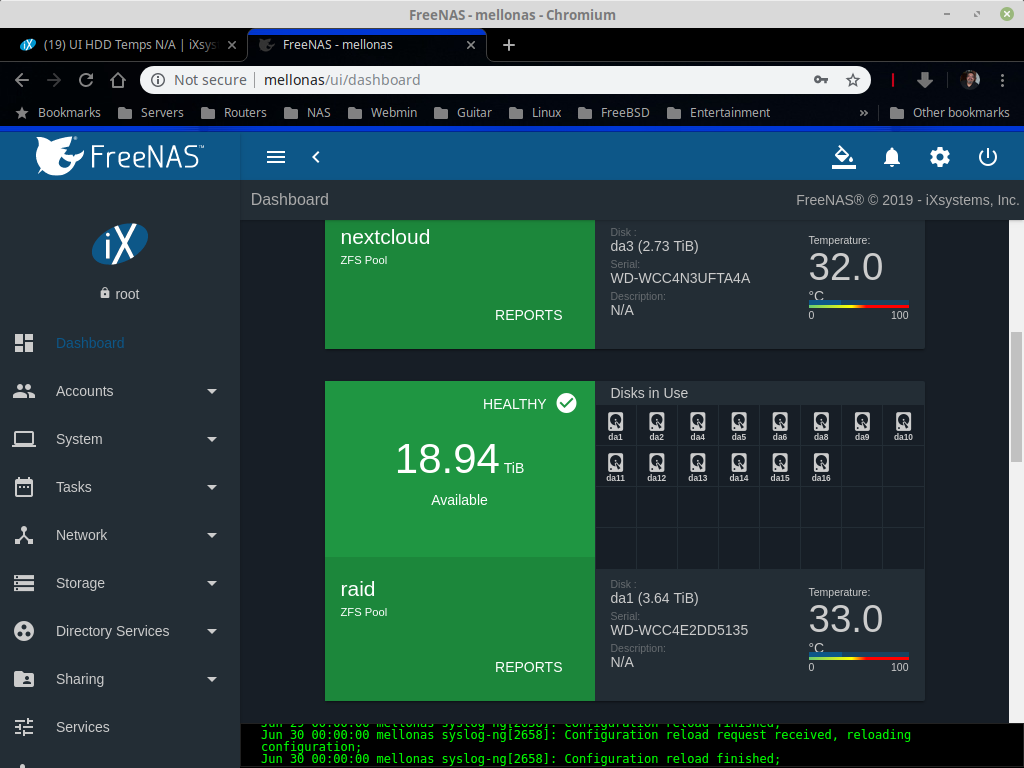Open the Servers bookmarks folder
The image size is (1024, 768).
pos(151,113)
